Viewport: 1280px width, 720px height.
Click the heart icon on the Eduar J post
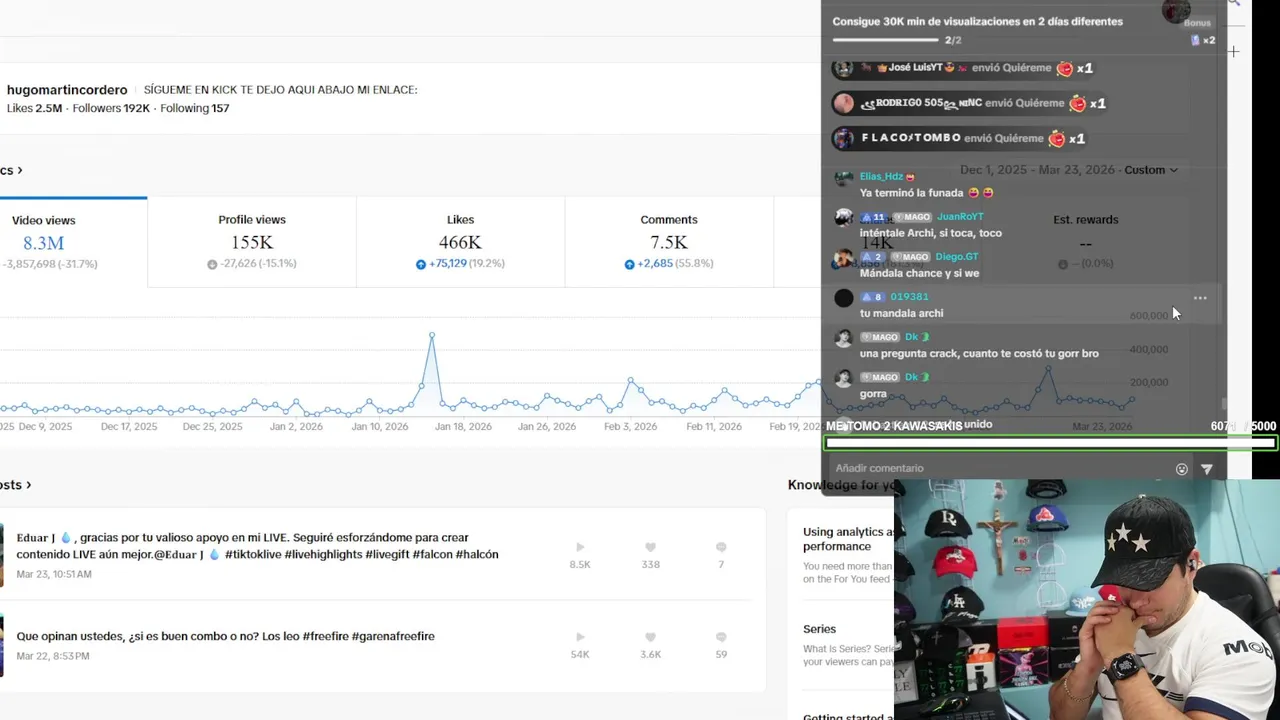tap(650, 547)
